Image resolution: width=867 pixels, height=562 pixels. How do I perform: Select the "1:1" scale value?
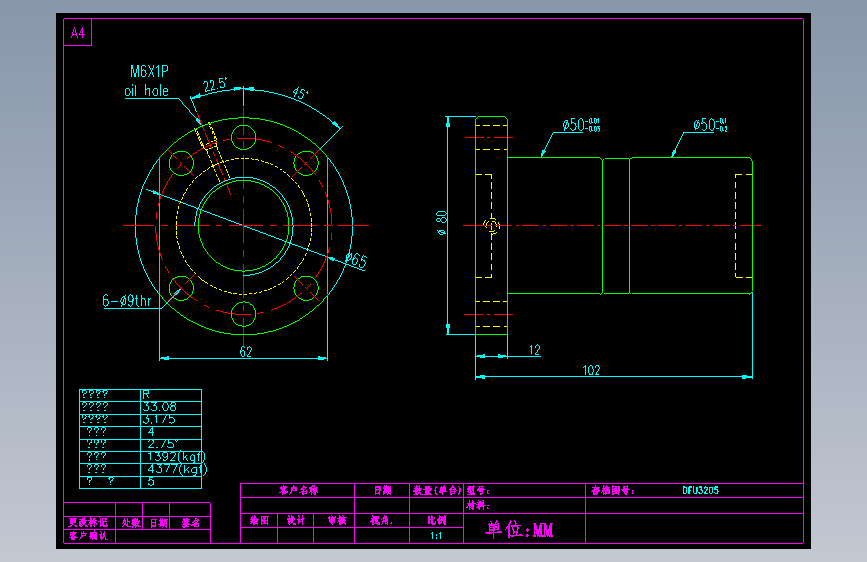[x=436, y=535]
